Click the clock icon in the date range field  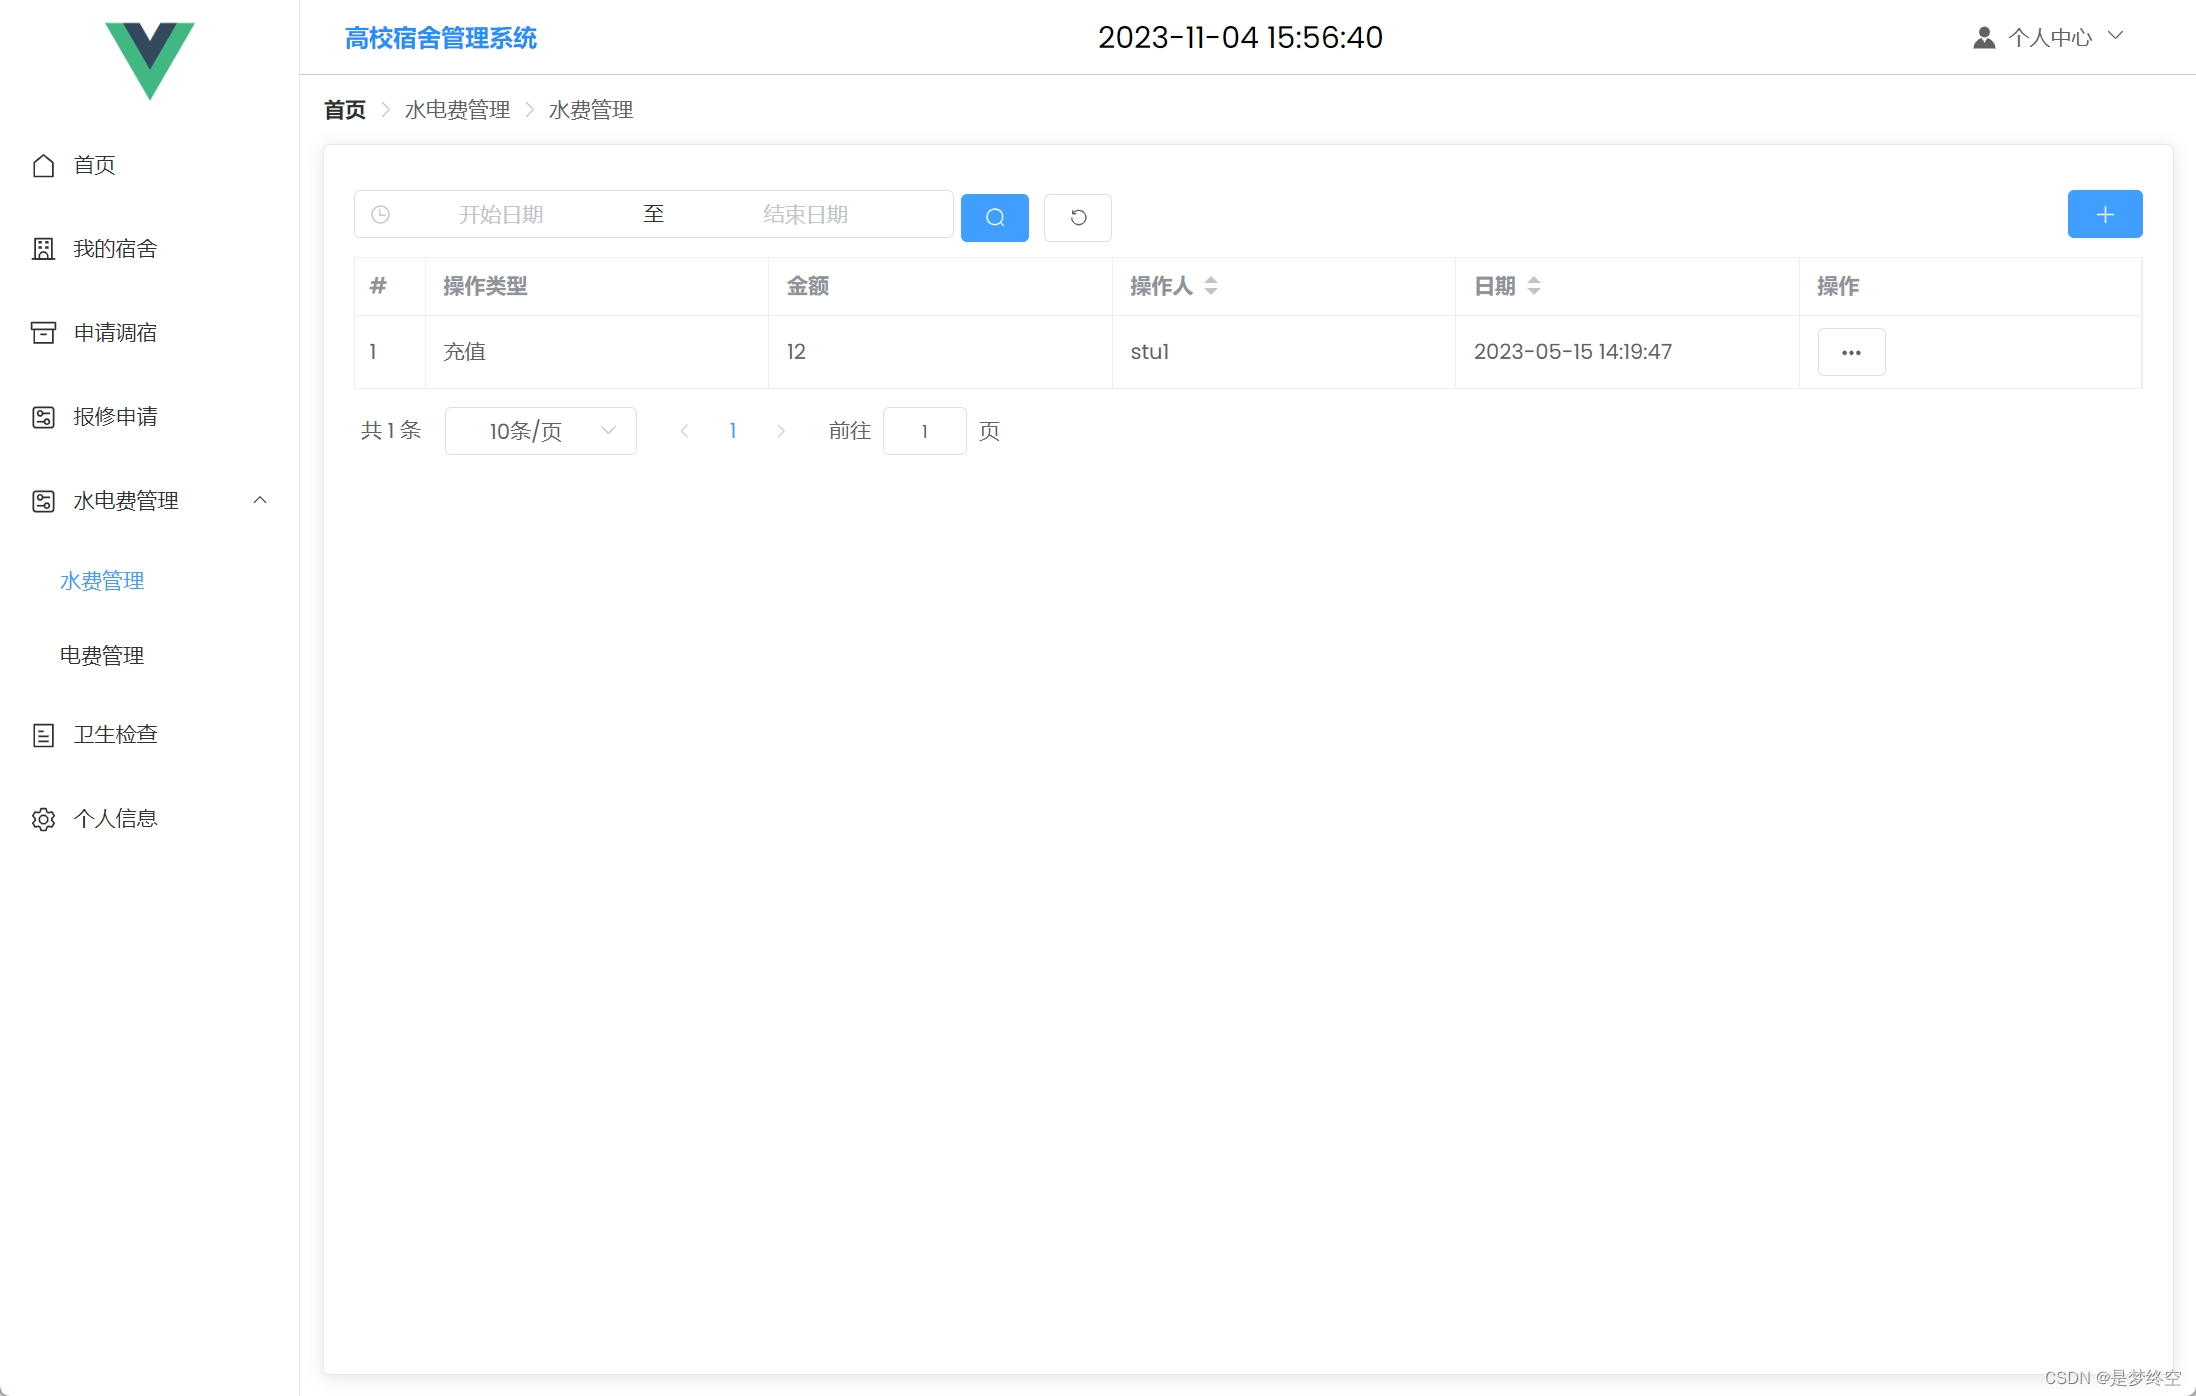click(380, 214)
